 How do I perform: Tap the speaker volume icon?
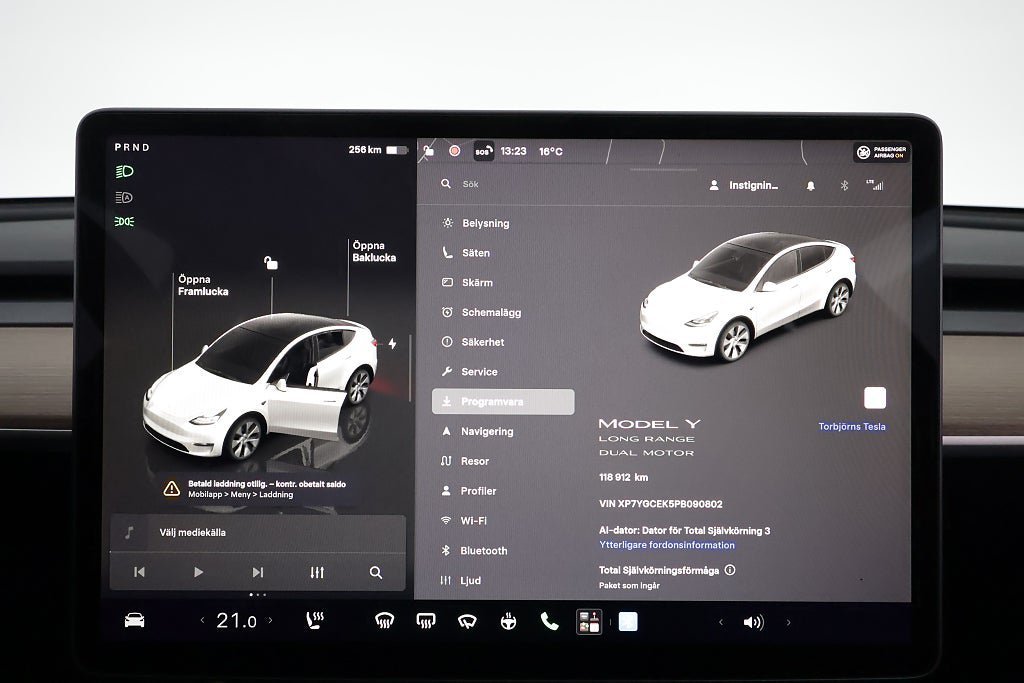pyautogui.click(x=754, y=622)
